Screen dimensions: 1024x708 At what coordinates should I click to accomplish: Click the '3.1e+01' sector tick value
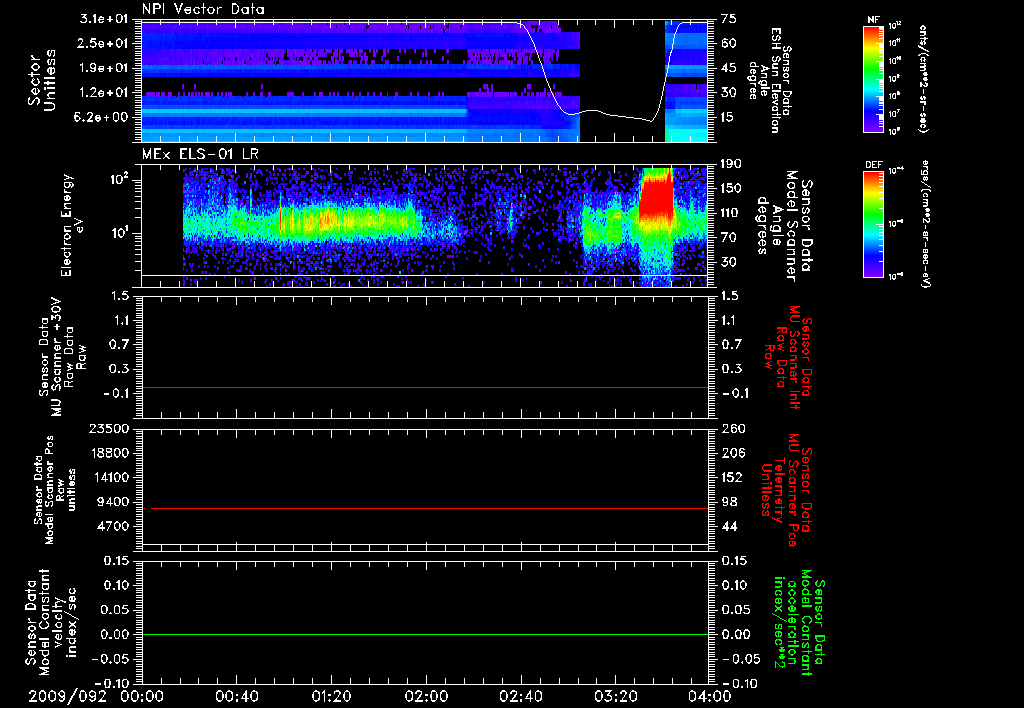(103, 19)
